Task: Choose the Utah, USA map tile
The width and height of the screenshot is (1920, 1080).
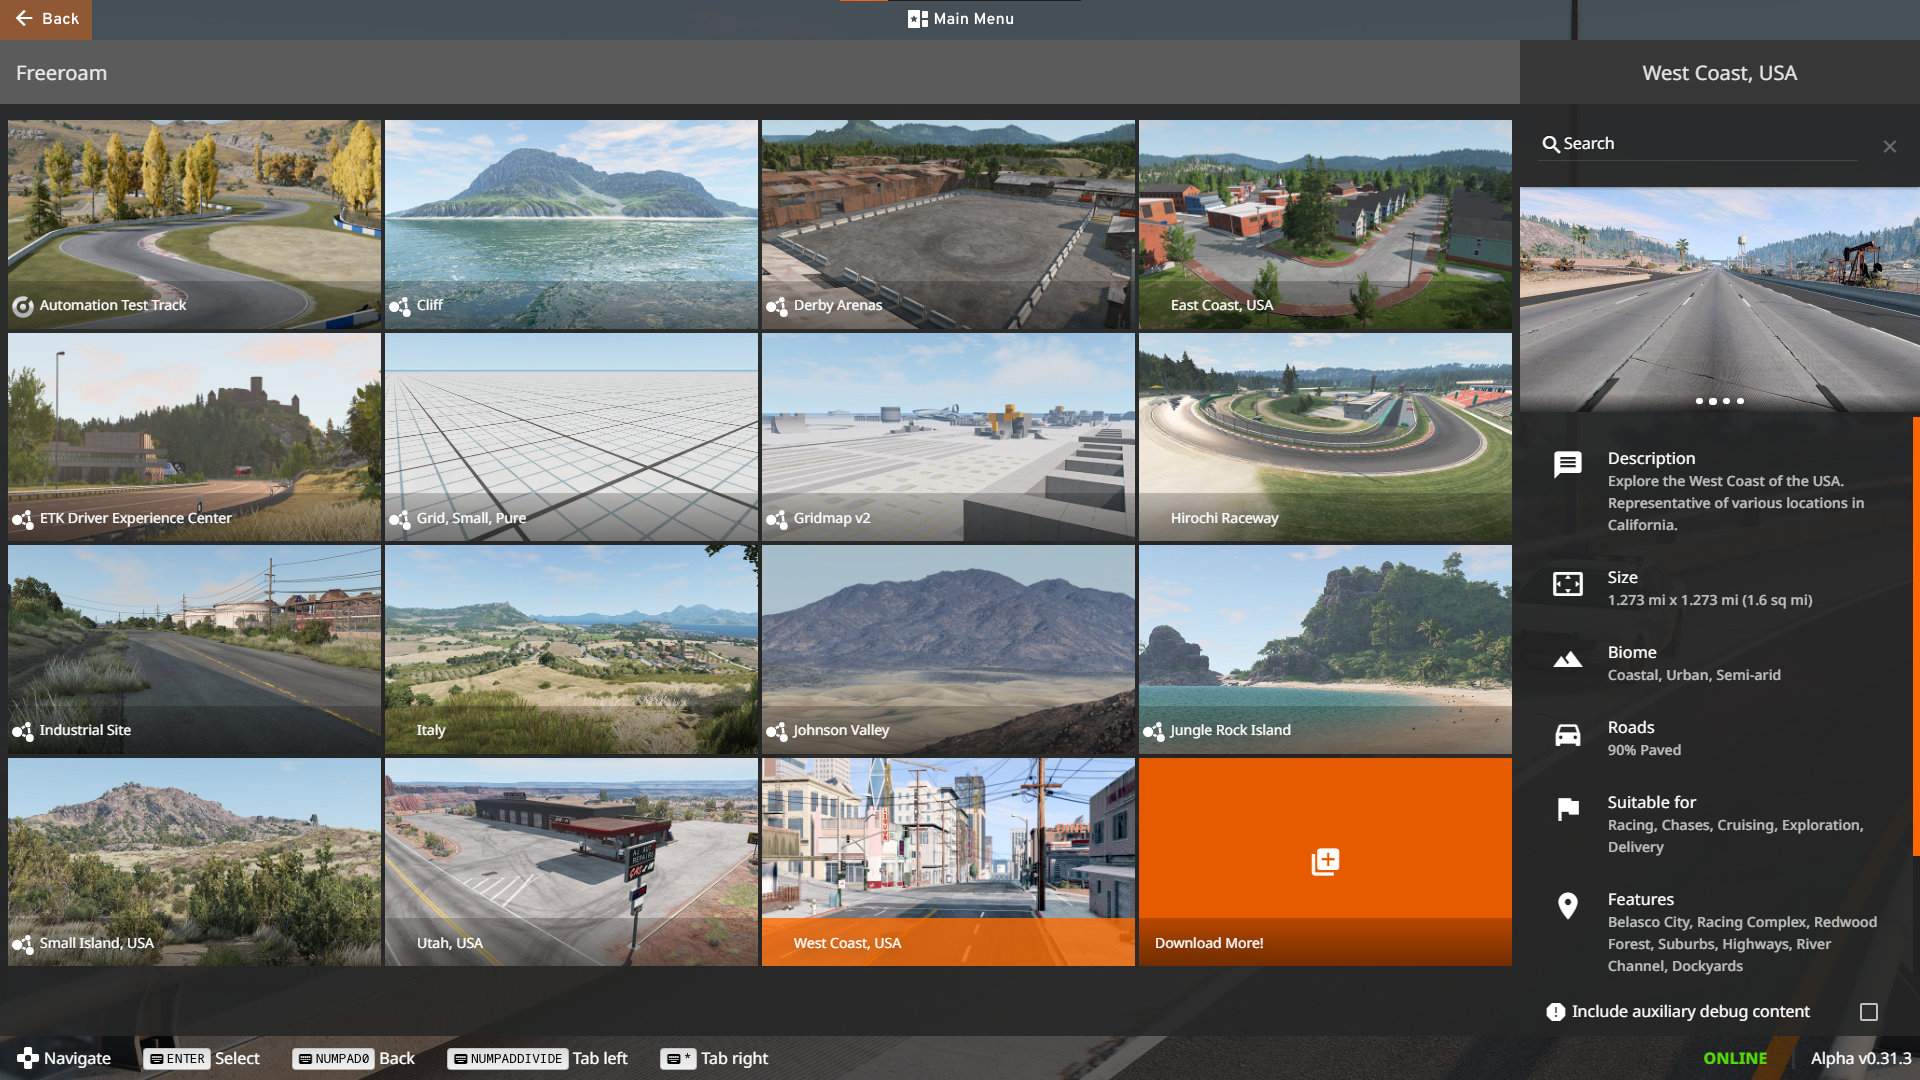Action: click(571, 862)
